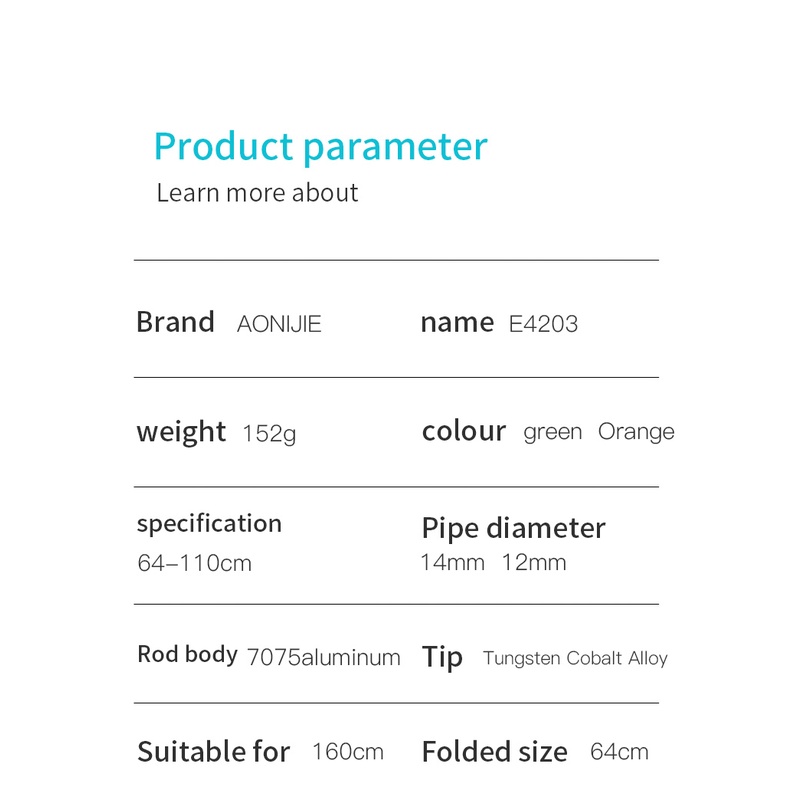
Task: Select the 152g weight value
Action: [x=269, y=434]
